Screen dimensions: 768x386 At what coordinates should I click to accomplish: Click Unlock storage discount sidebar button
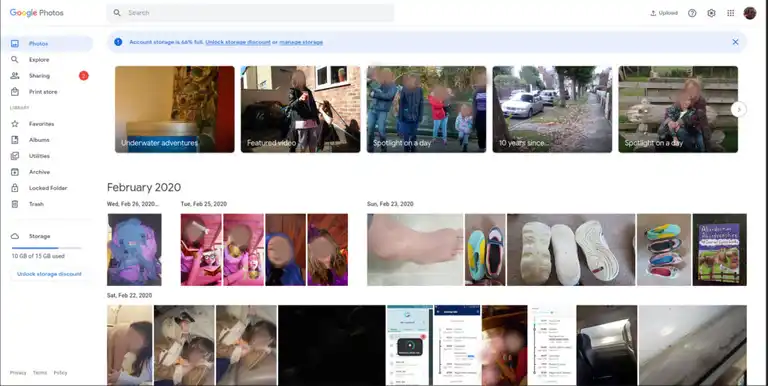(49, 274)
